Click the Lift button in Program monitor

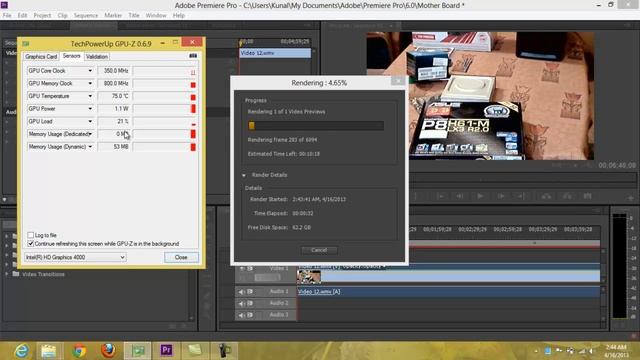click(546, 196)
